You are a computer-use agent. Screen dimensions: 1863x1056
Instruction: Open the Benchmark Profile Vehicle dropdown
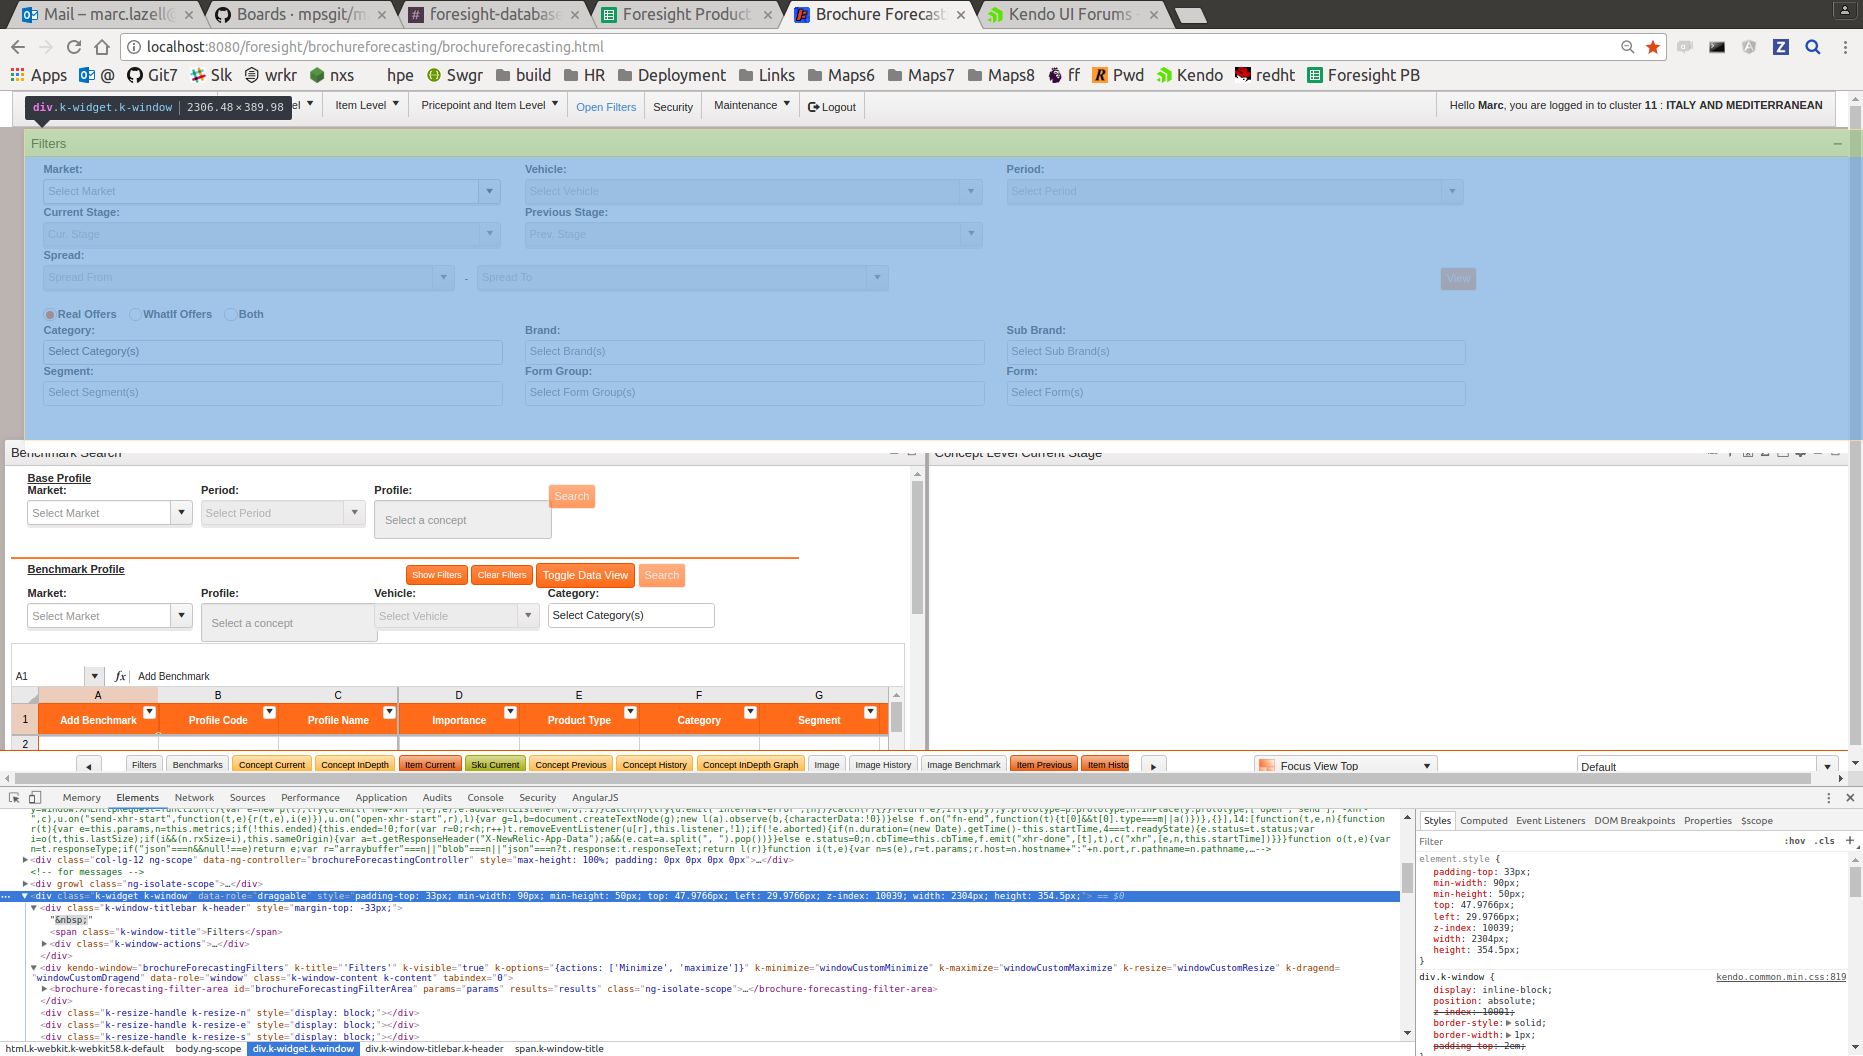coord(528,616)
